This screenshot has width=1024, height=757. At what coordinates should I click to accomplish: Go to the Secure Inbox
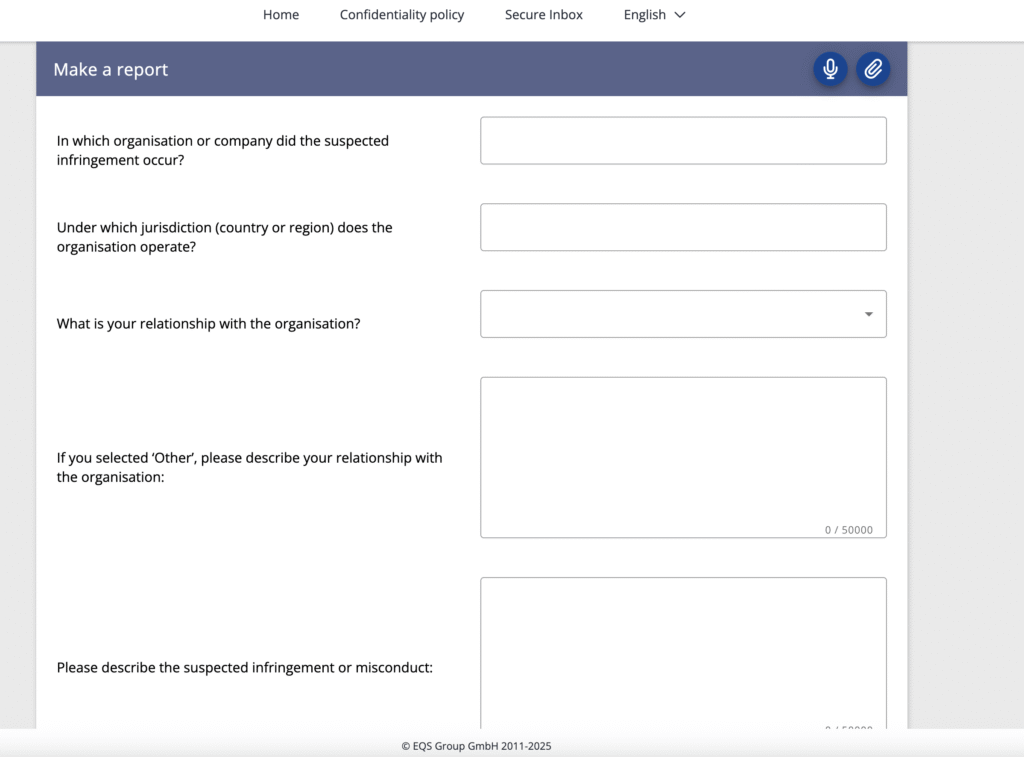pyautogui.click(x=543, y=14)
